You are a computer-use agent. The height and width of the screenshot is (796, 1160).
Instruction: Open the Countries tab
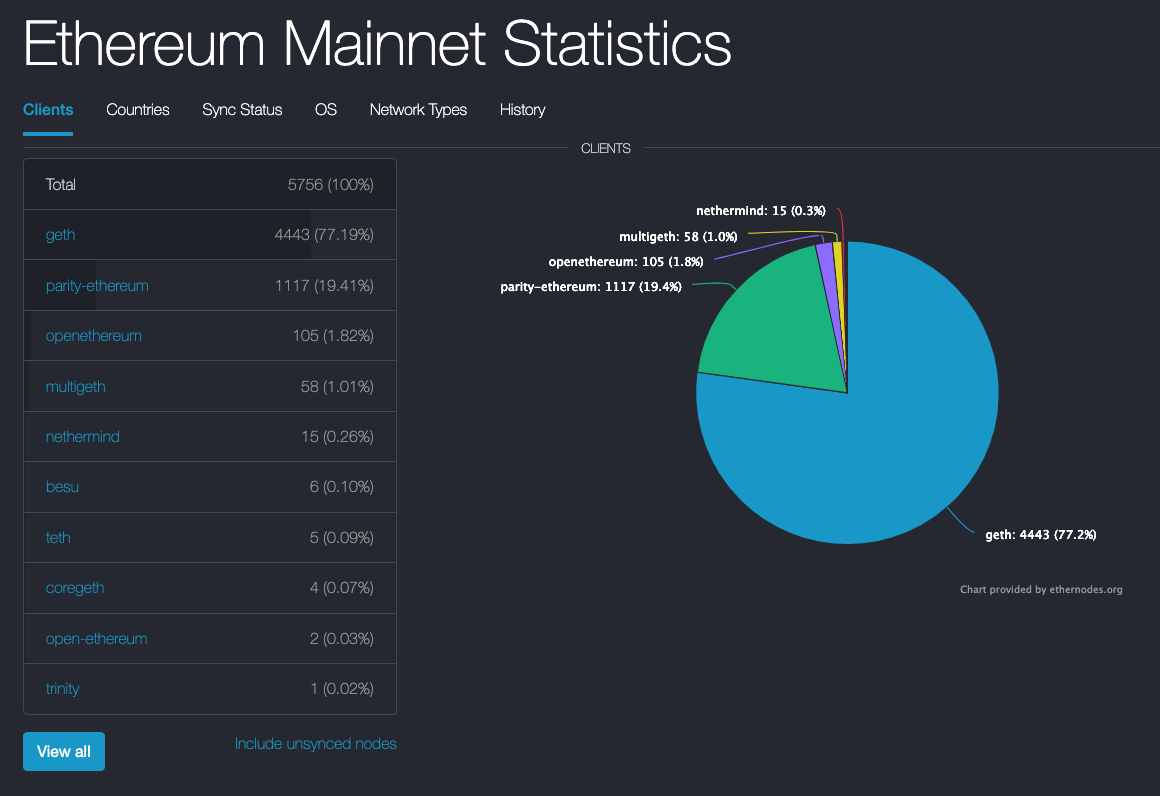tap(138, 109)
